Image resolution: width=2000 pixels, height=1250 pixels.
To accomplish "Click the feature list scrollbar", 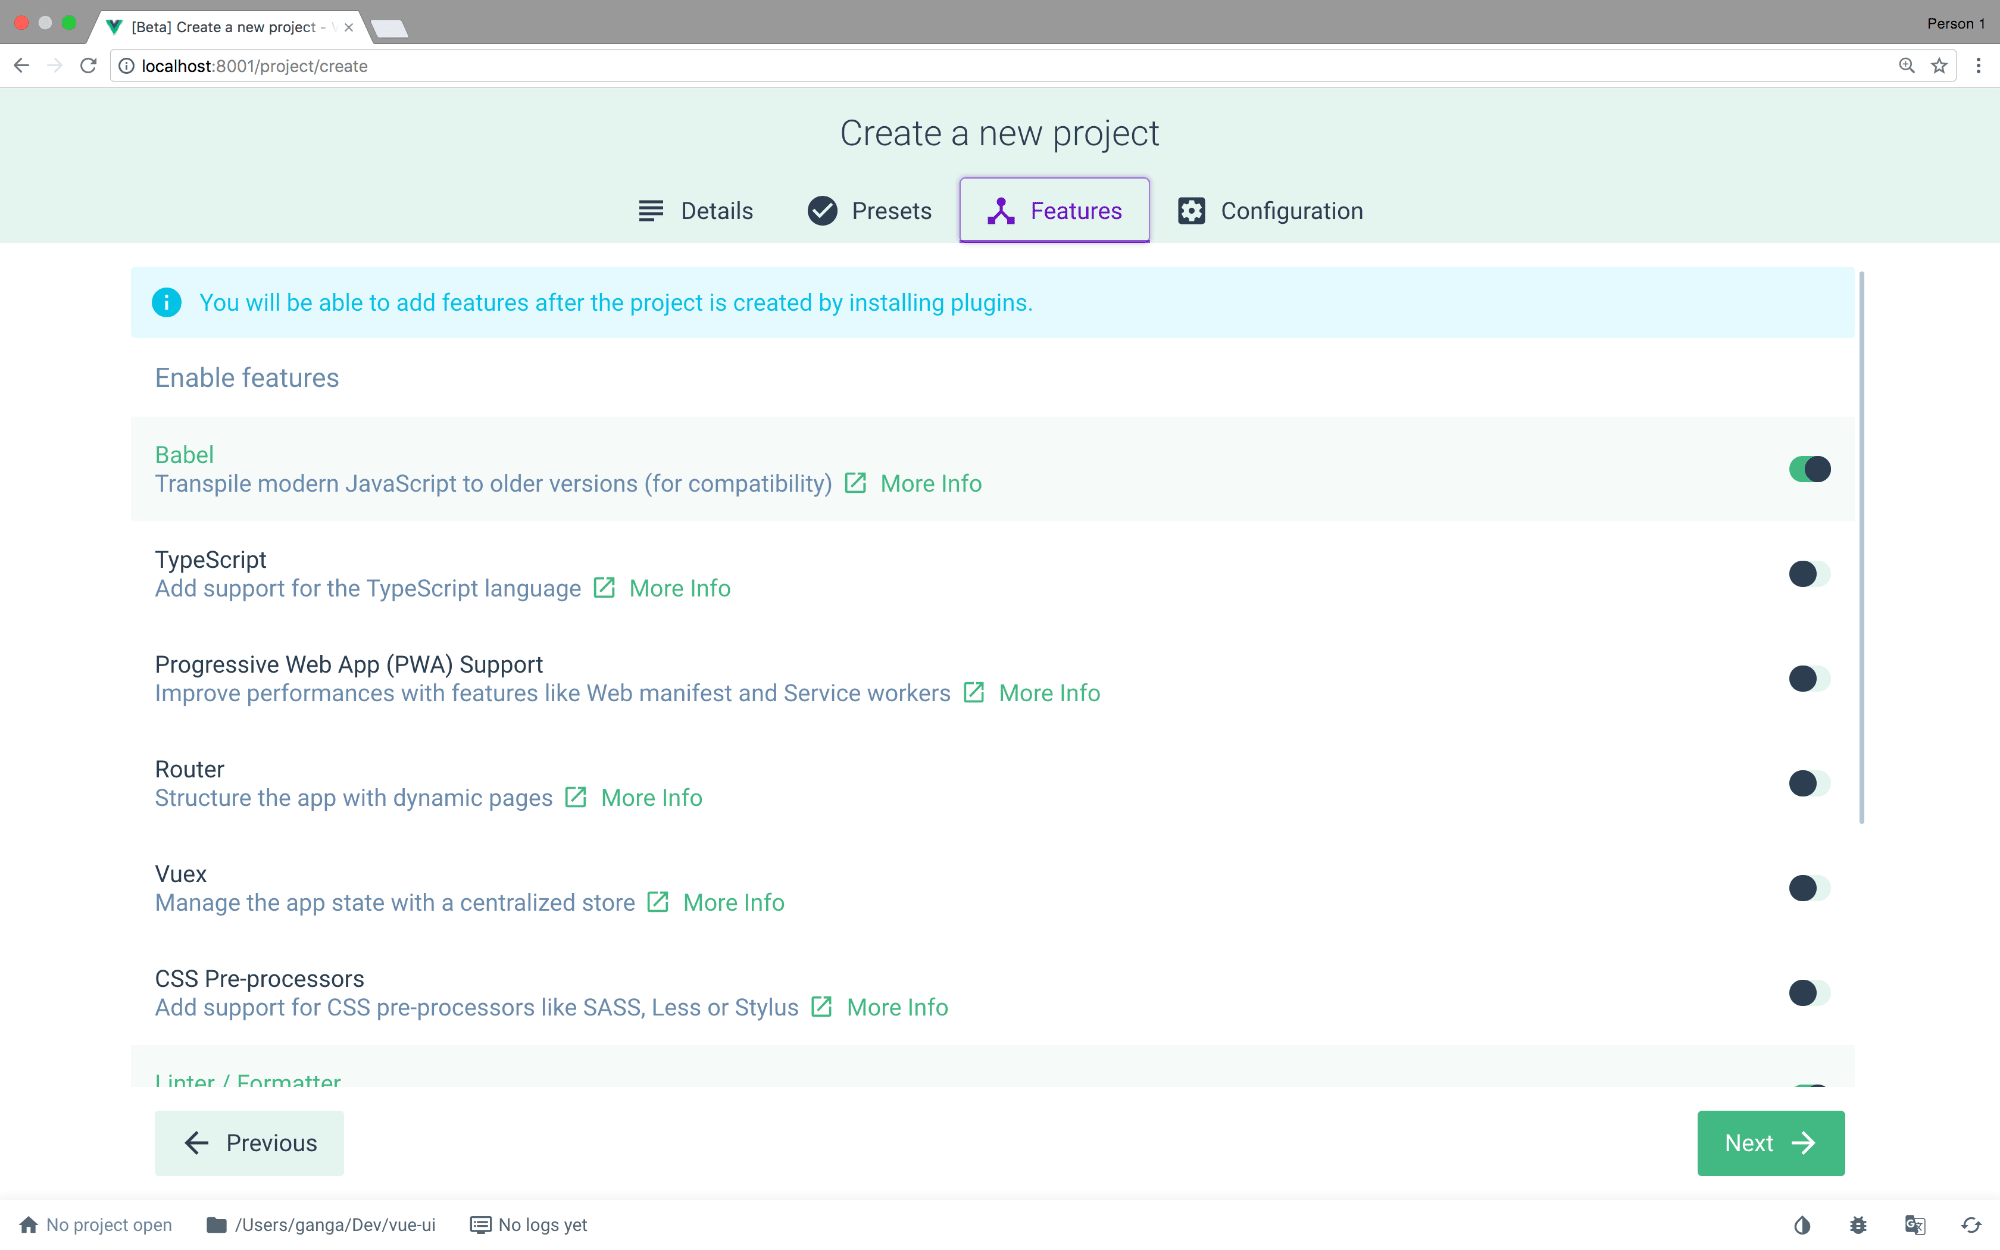I will (x=1861, y=548).
